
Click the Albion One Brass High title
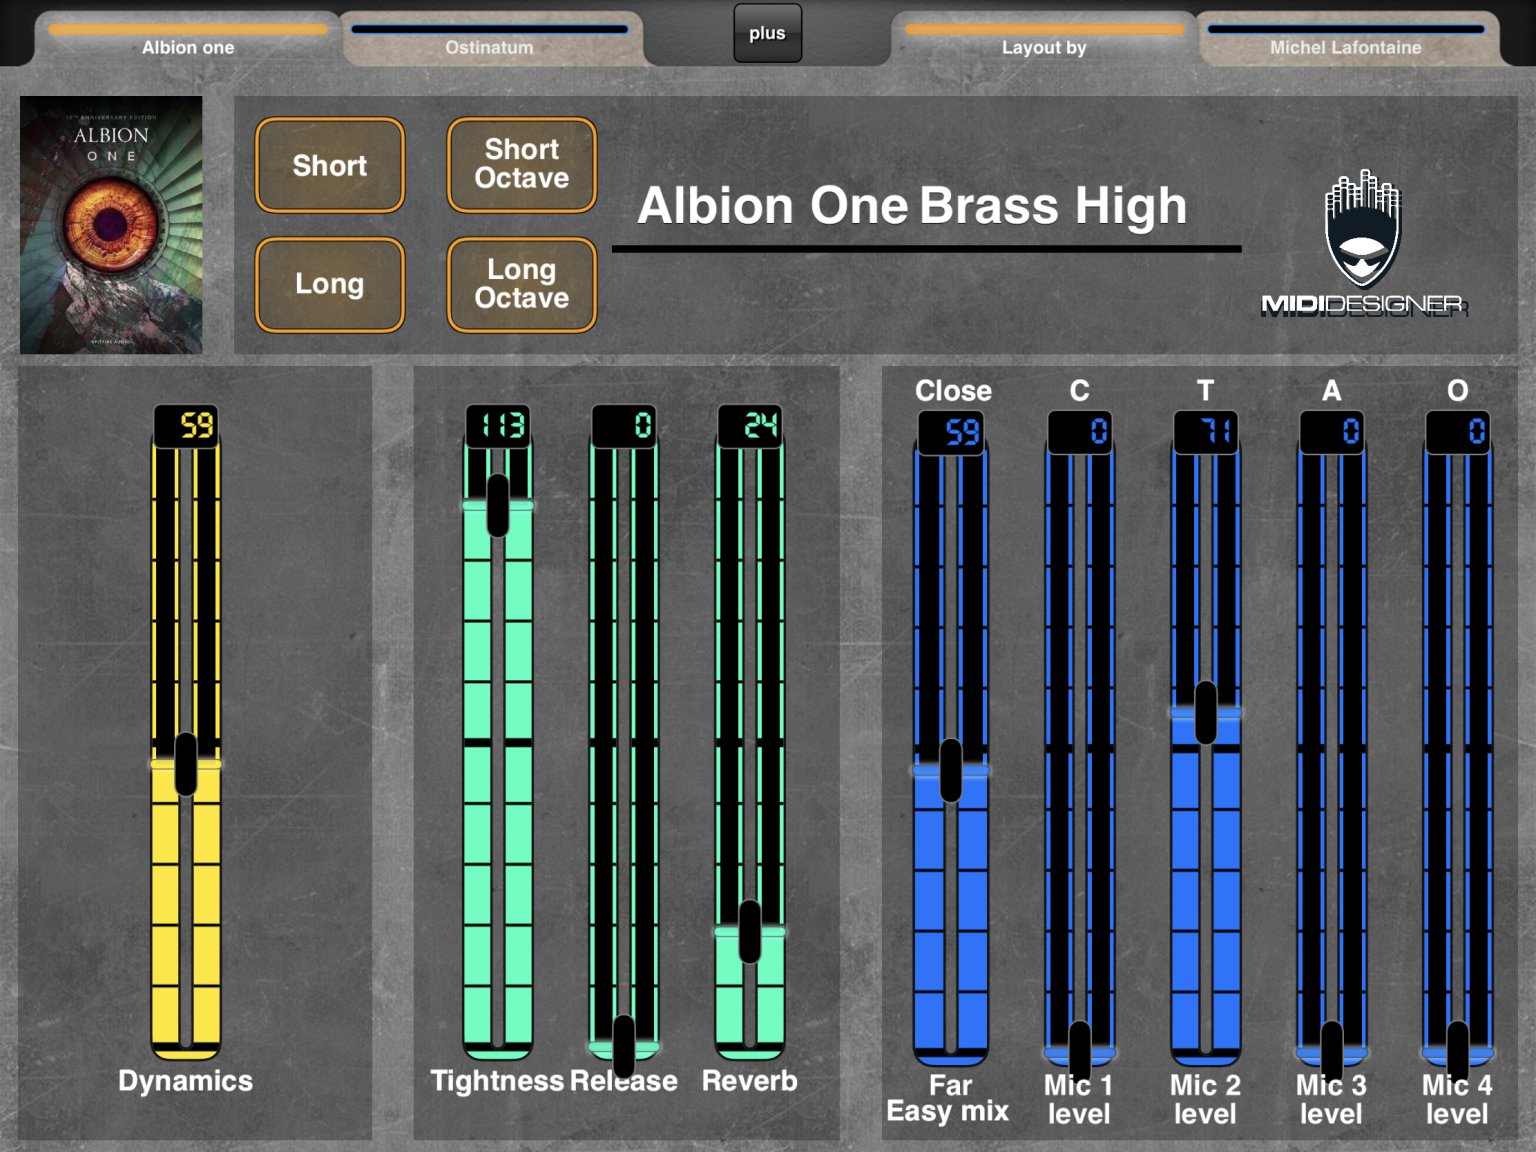coord(912,205)
